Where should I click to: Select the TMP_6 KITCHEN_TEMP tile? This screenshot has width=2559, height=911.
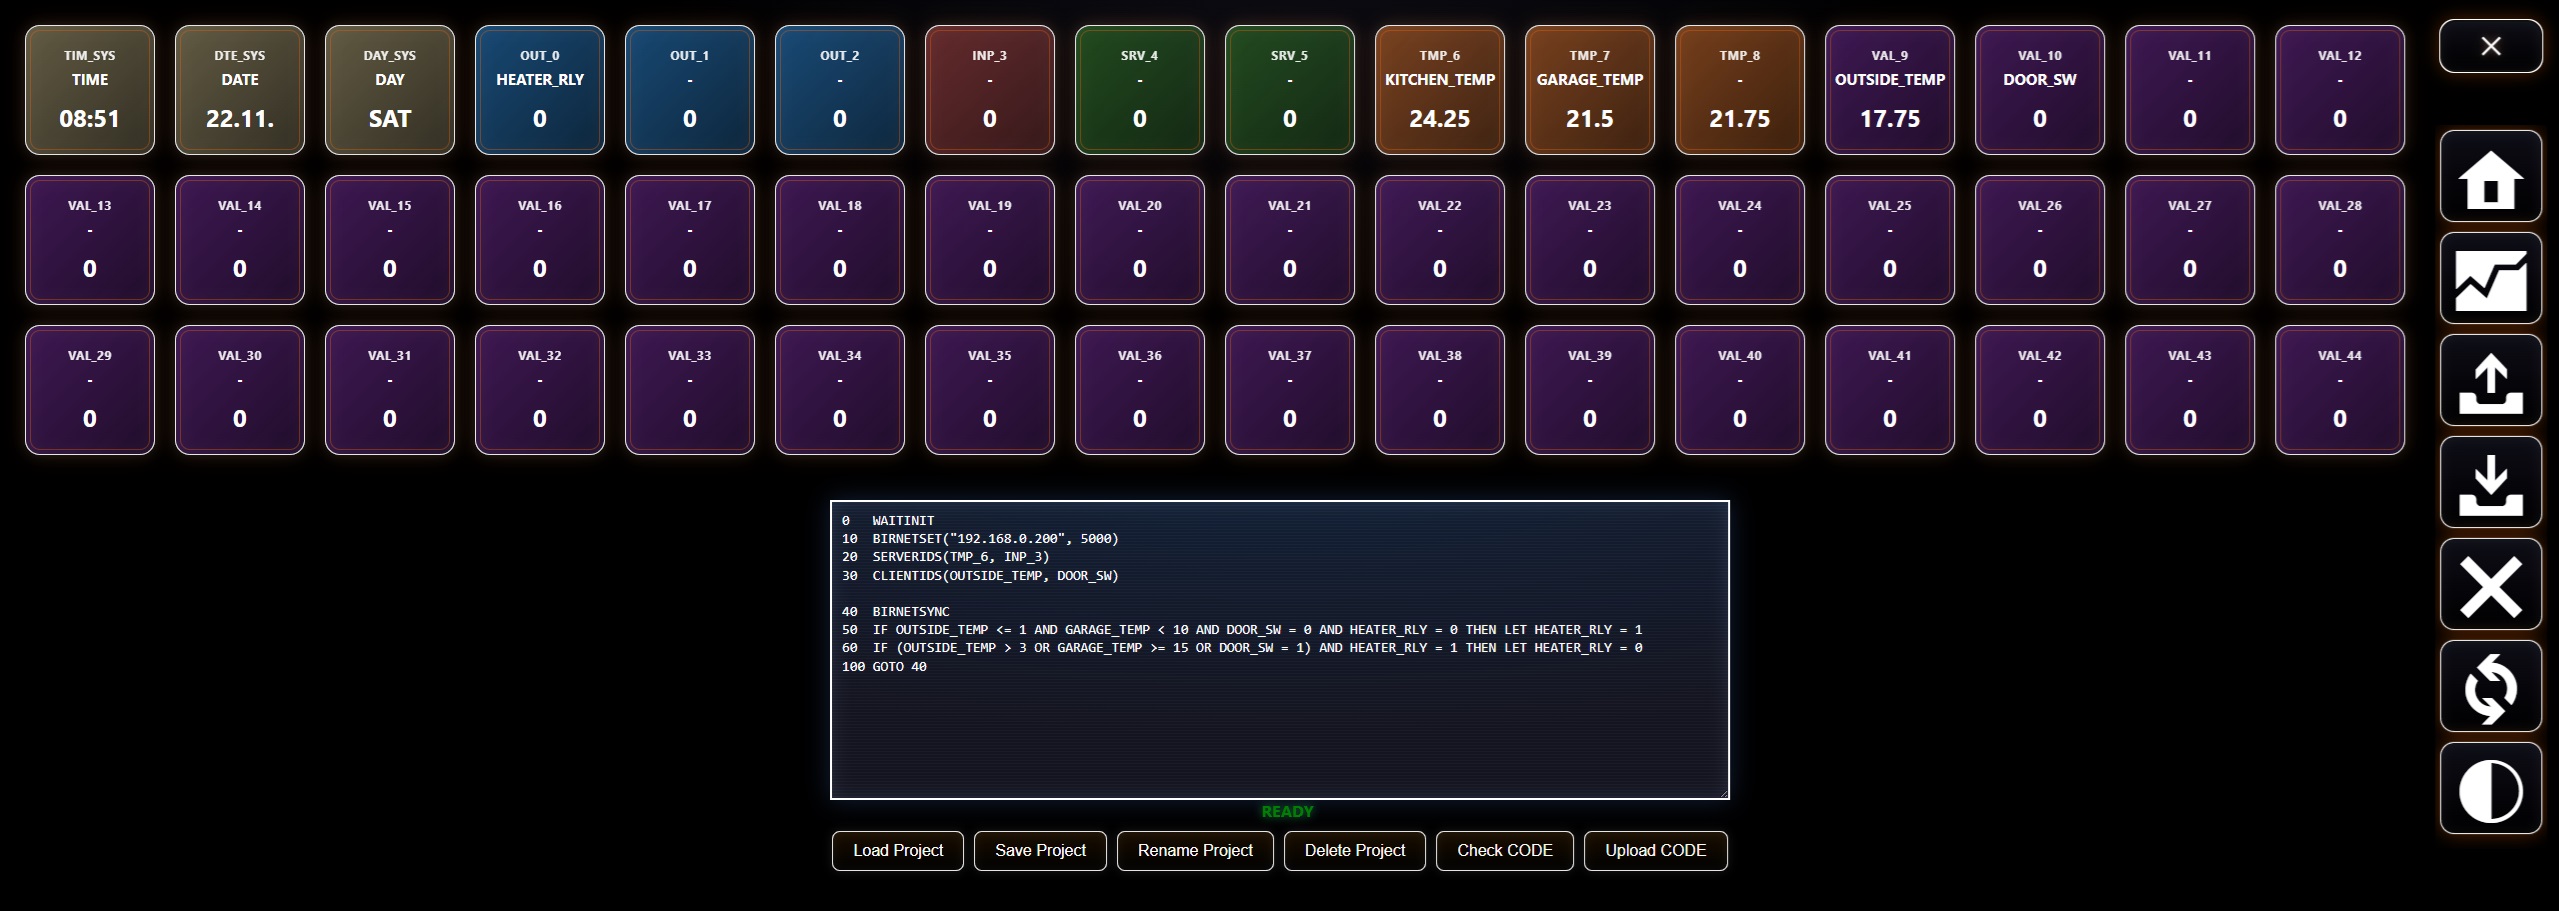pos(1439,90)
